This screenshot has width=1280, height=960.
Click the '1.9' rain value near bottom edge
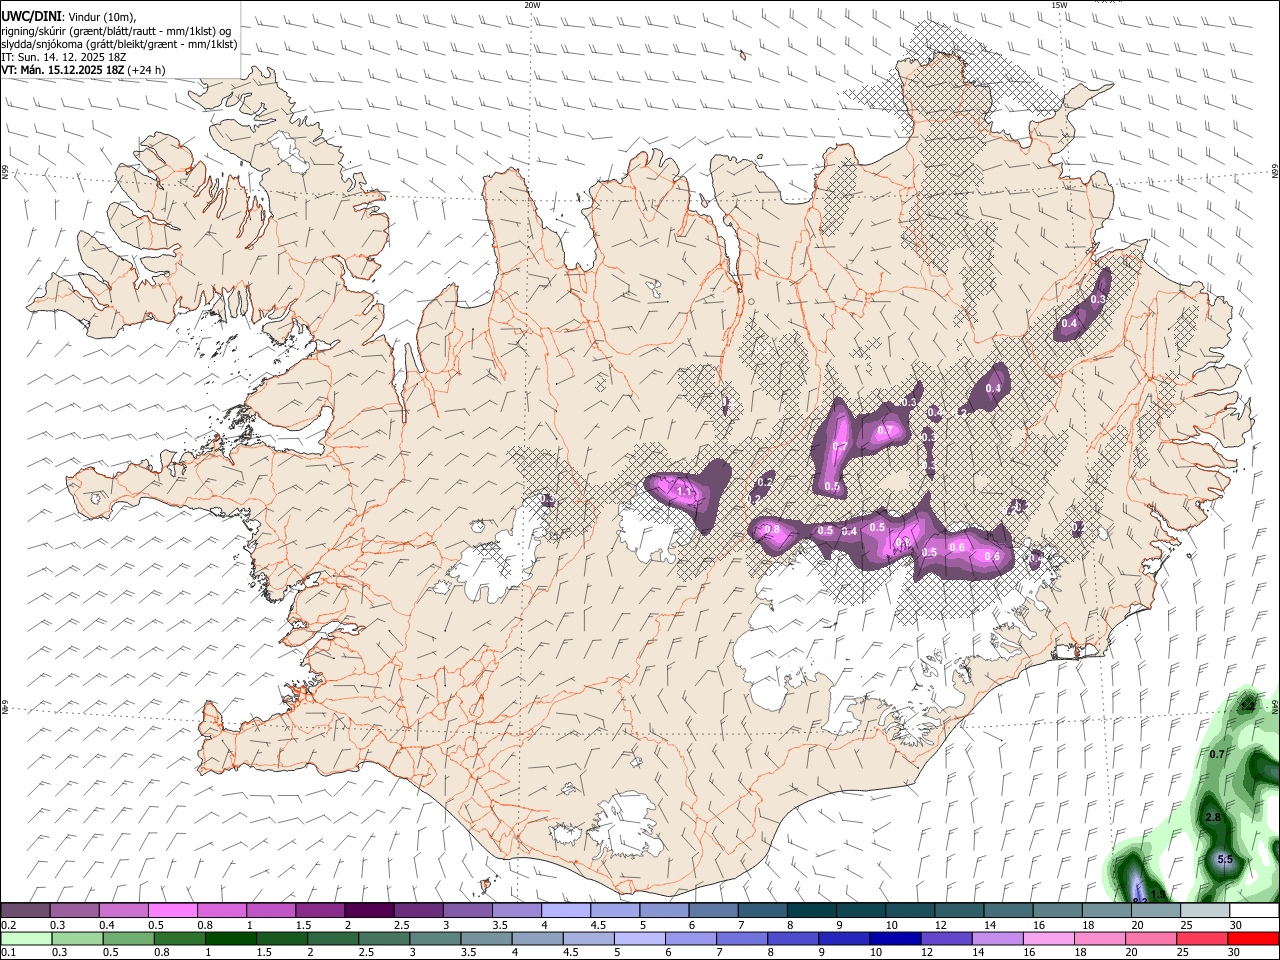tap(1158, 894)
